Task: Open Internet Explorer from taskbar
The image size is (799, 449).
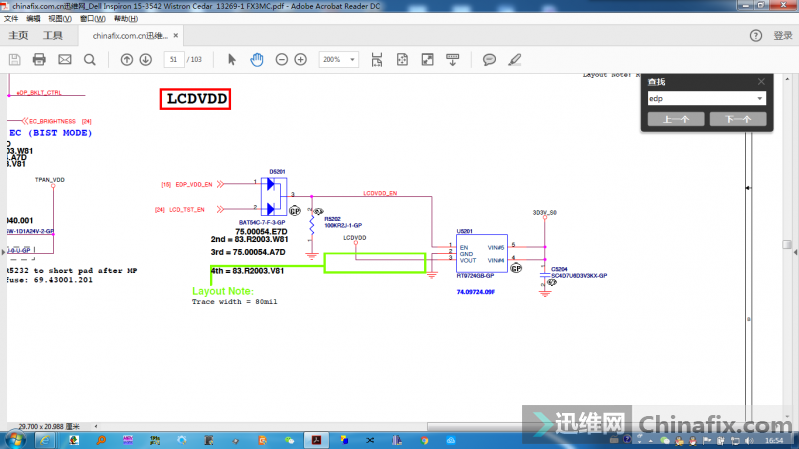Action: (x=45, y=440)
